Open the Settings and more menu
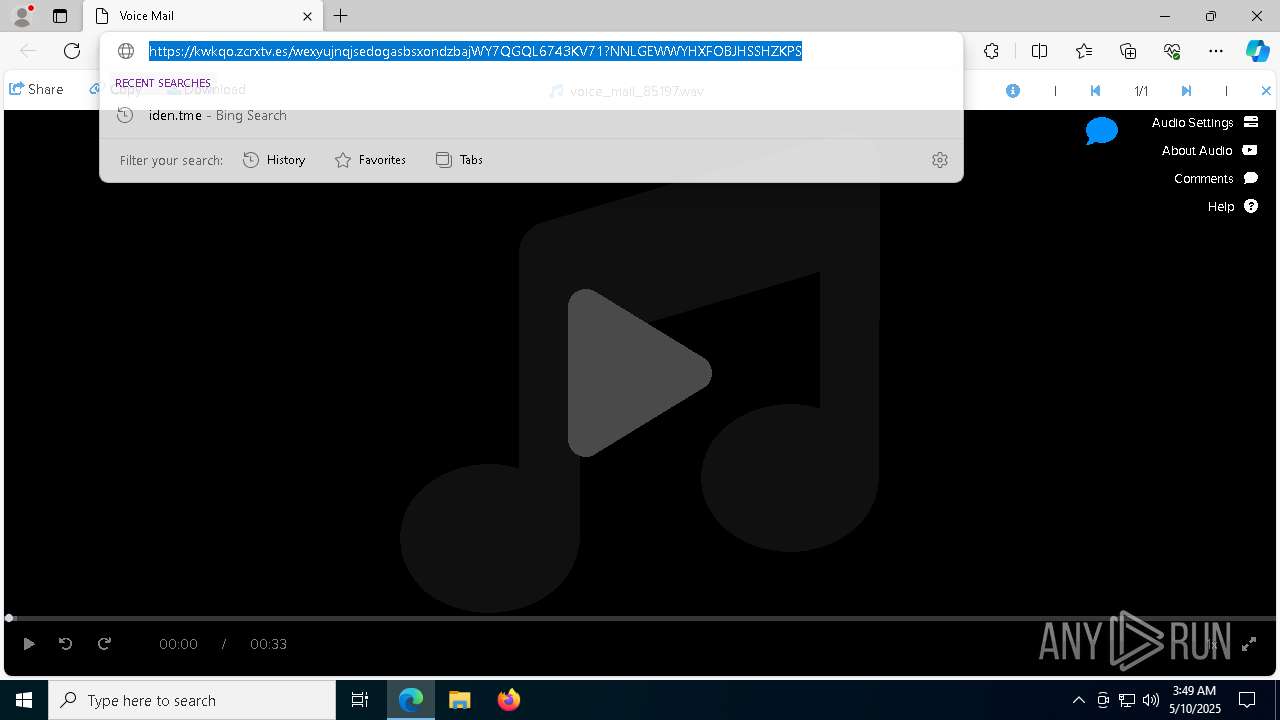 pyautogui.click(x=1216, y=51)
